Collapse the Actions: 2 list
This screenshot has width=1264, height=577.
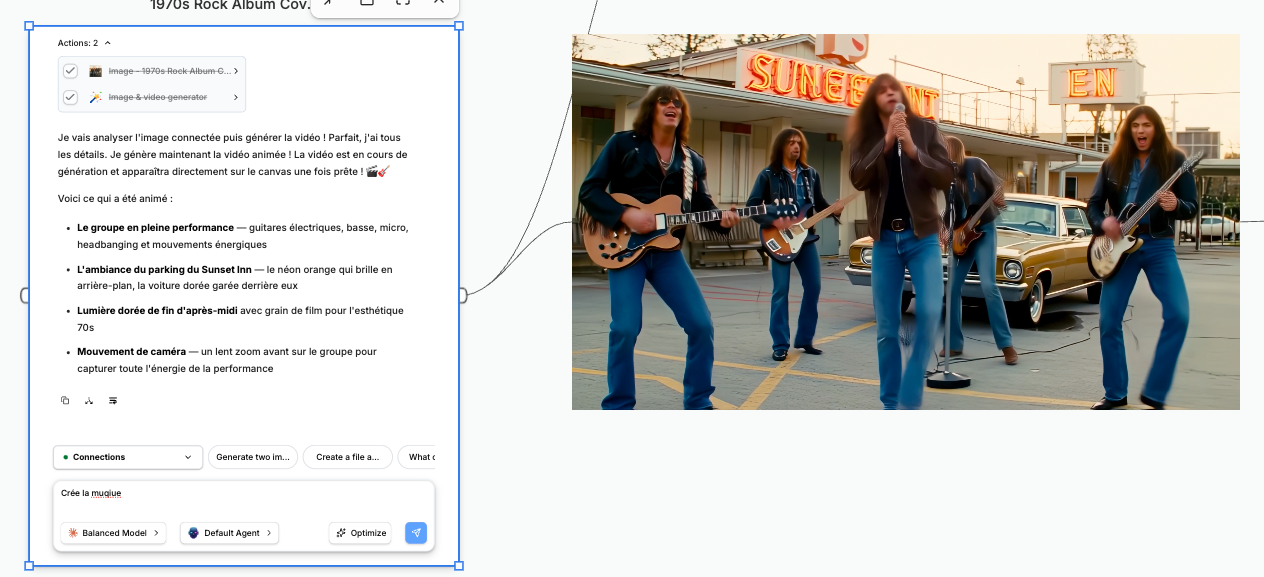pos(107,43)
